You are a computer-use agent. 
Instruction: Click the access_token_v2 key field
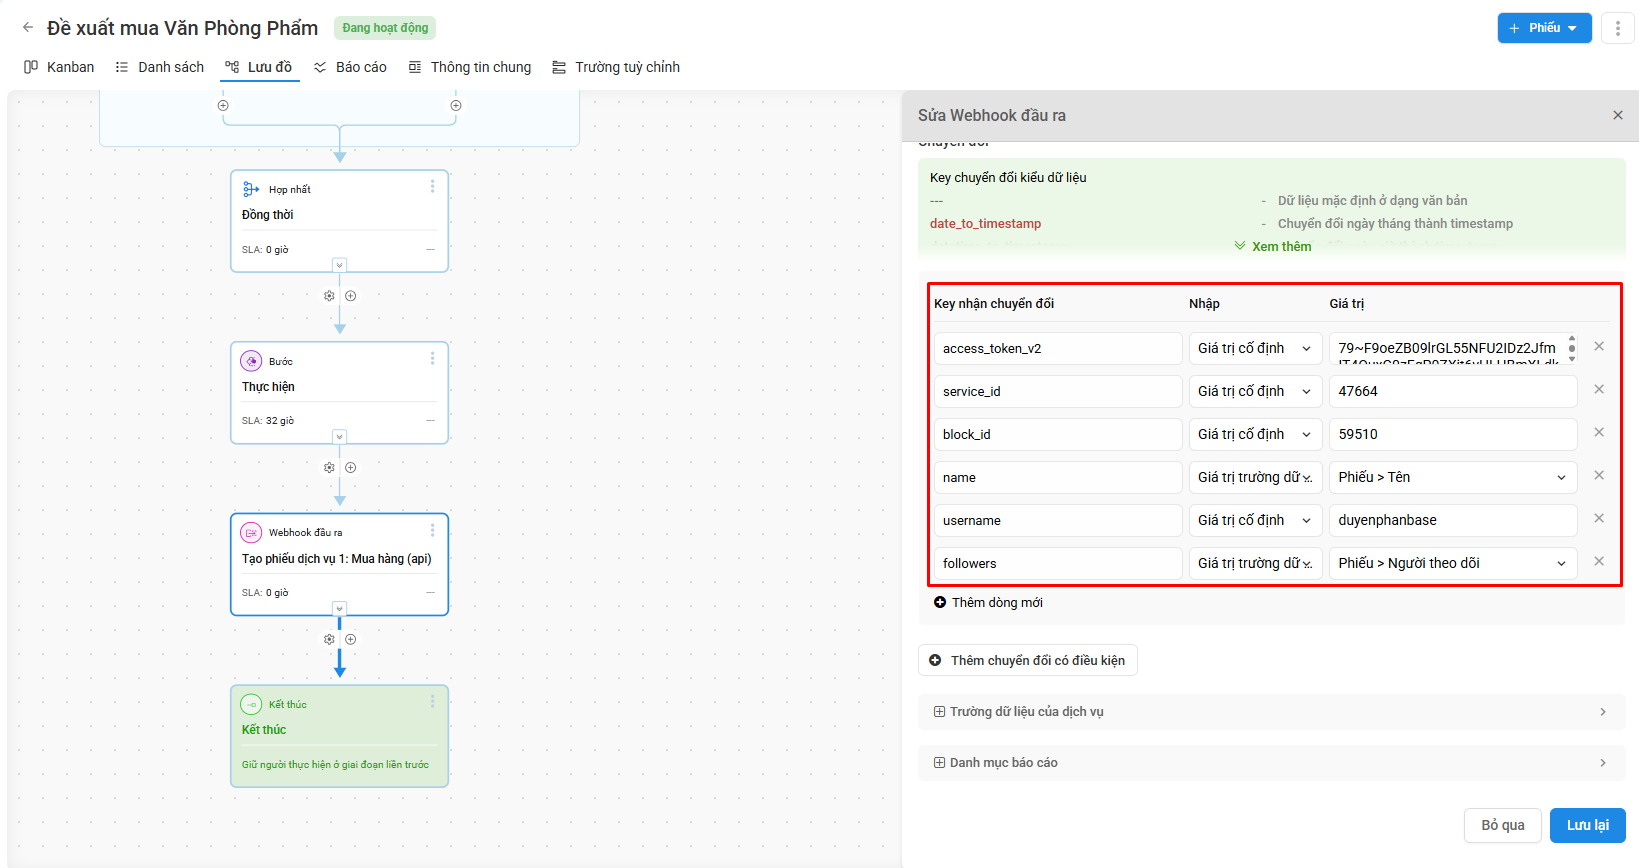pyautogui.click(x=1058, y=348)
